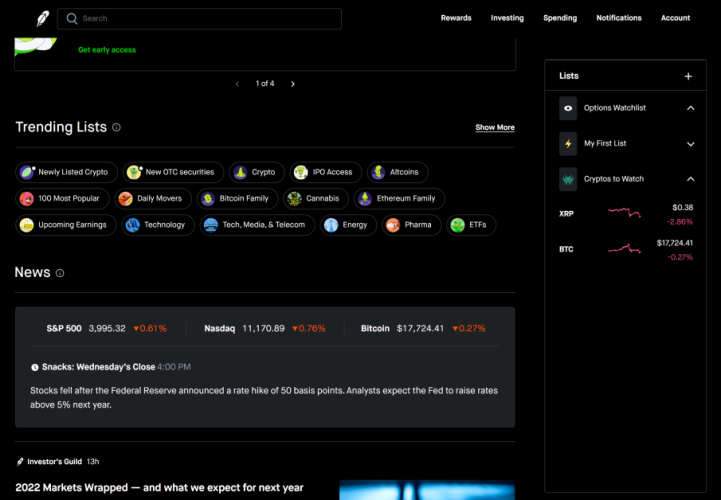721x500 pixels.
Task: Click My First List lightning icon
Action: click(x=568, y=144)
